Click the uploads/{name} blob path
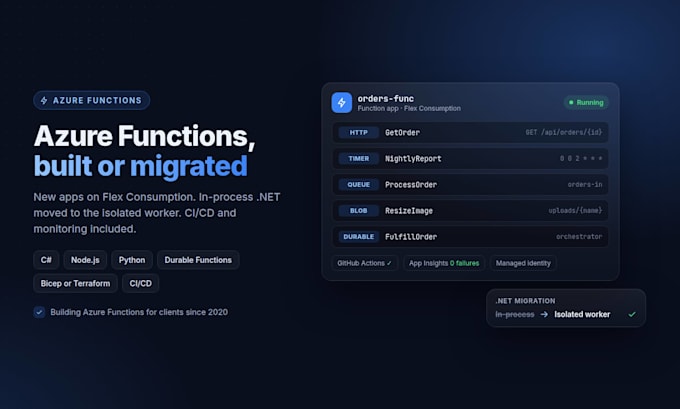The image size is (680, 409). pyautogui.click(x=575, y=210)
